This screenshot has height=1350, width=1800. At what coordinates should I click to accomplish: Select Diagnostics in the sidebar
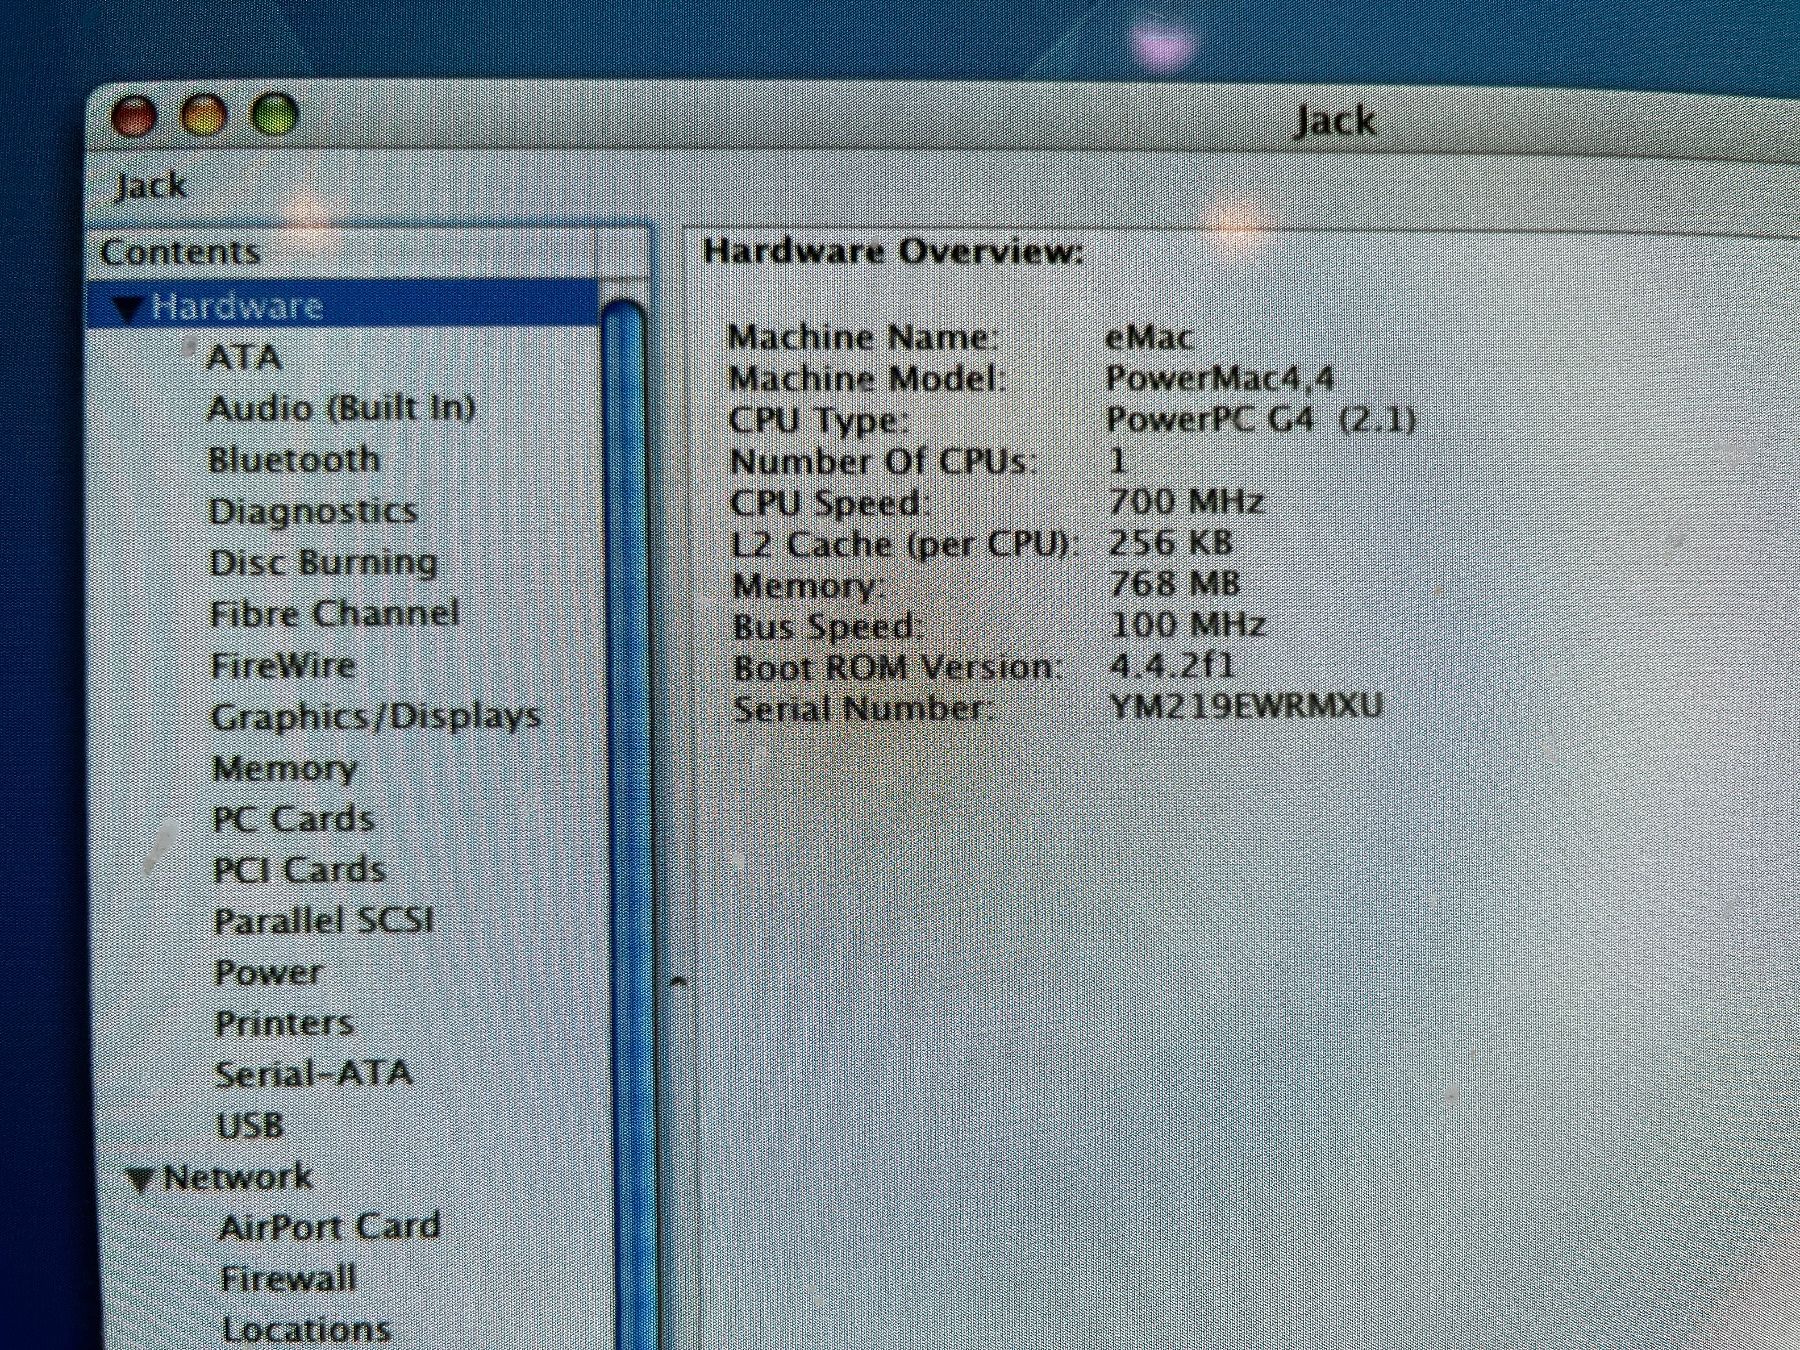pyautogui.click(x=313, y=511)
